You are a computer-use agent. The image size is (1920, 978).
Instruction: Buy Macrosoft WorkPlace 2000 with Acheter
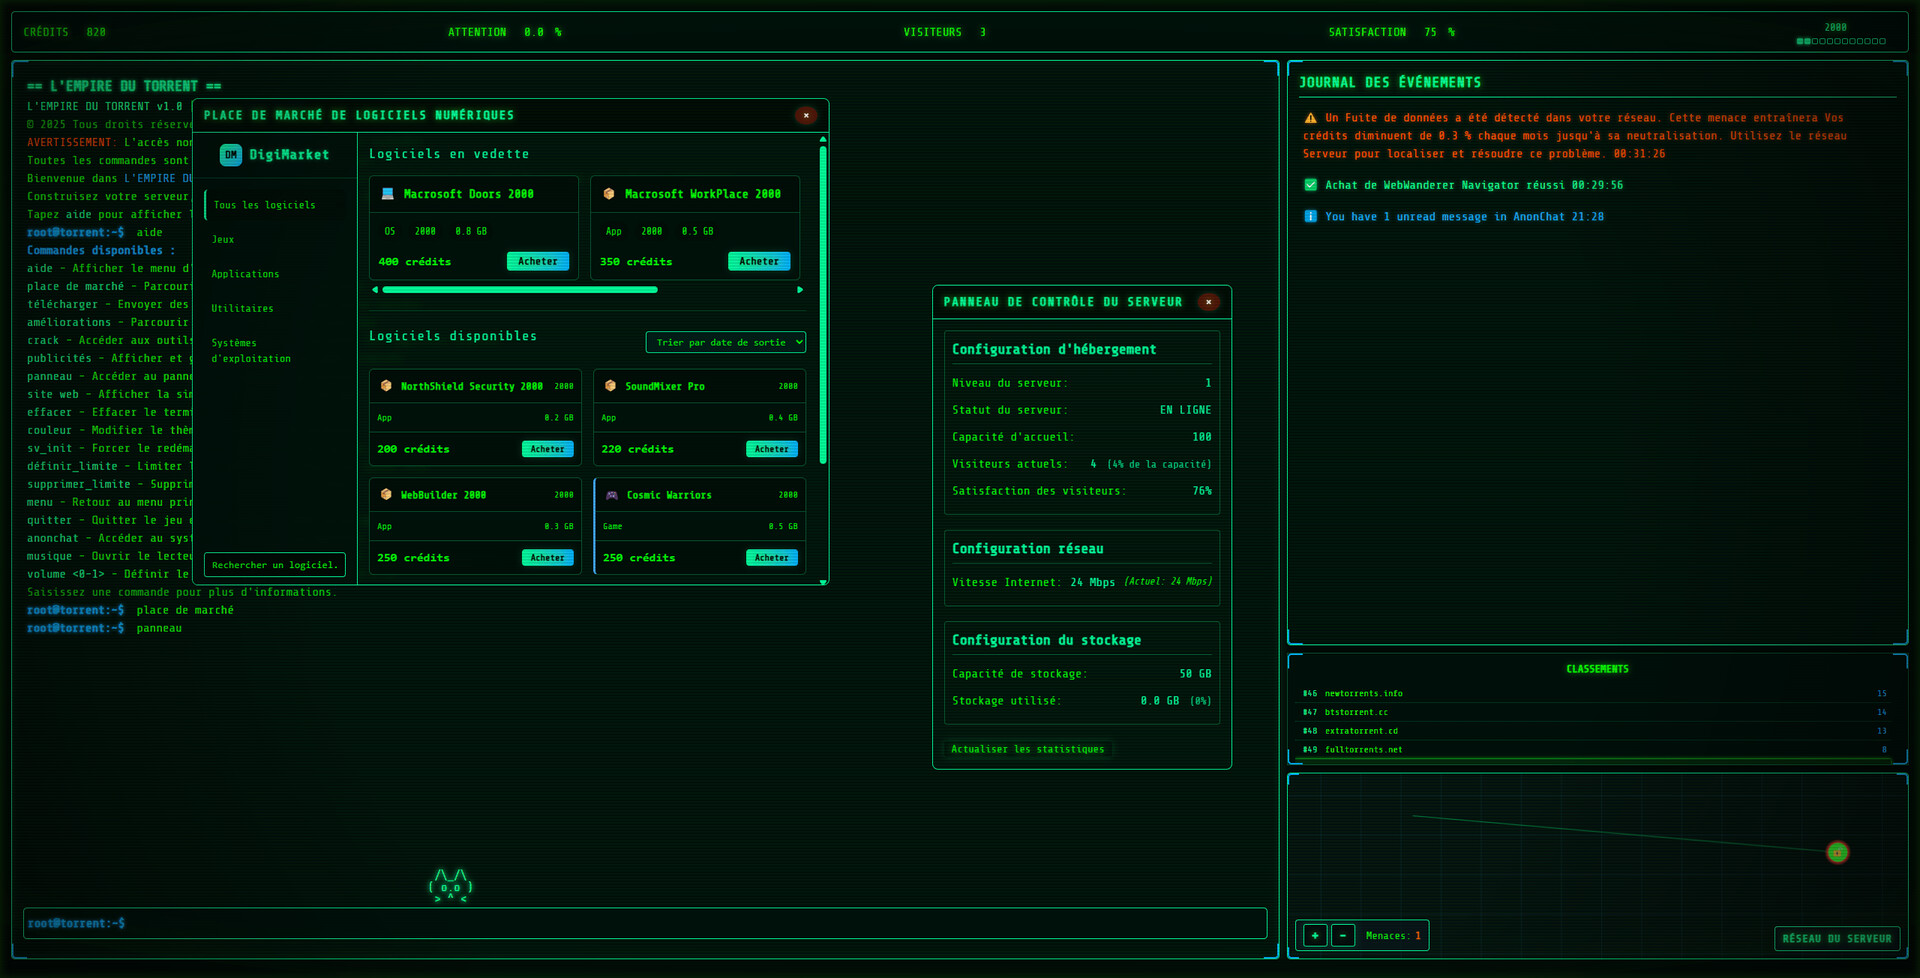pos(758,262)
